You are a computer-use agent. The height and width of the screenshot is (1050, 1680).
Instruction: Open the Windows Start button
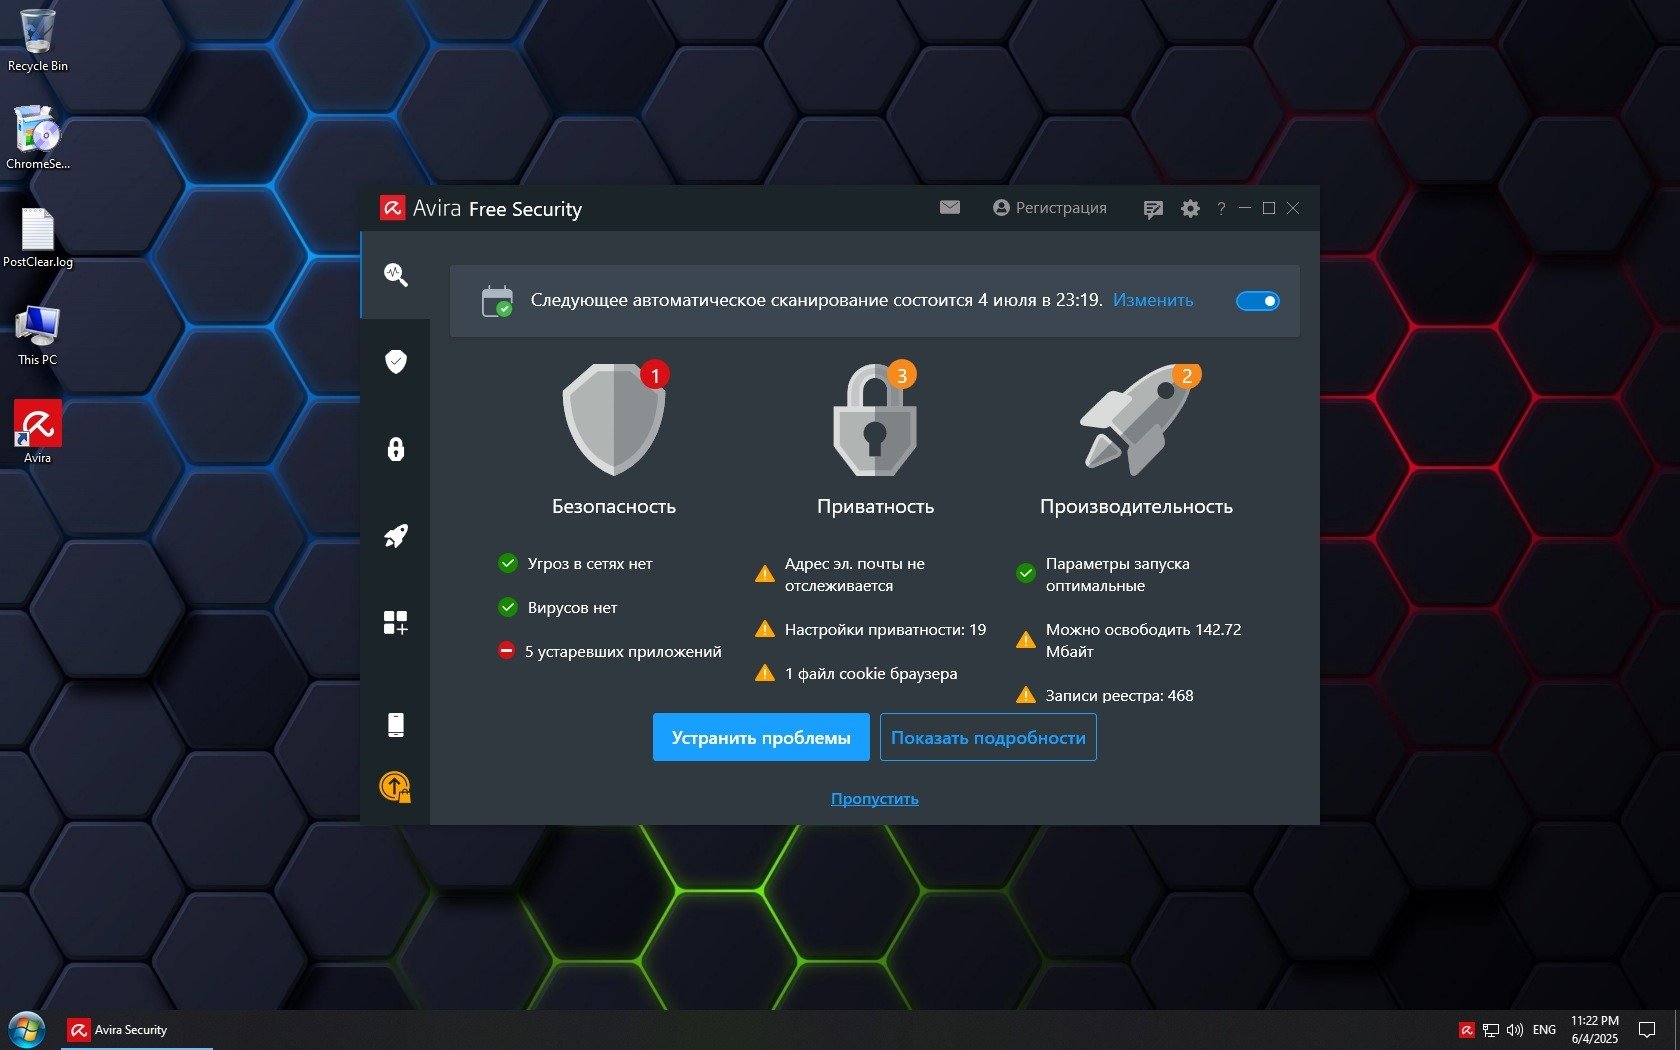click(x=27, y=1030)
